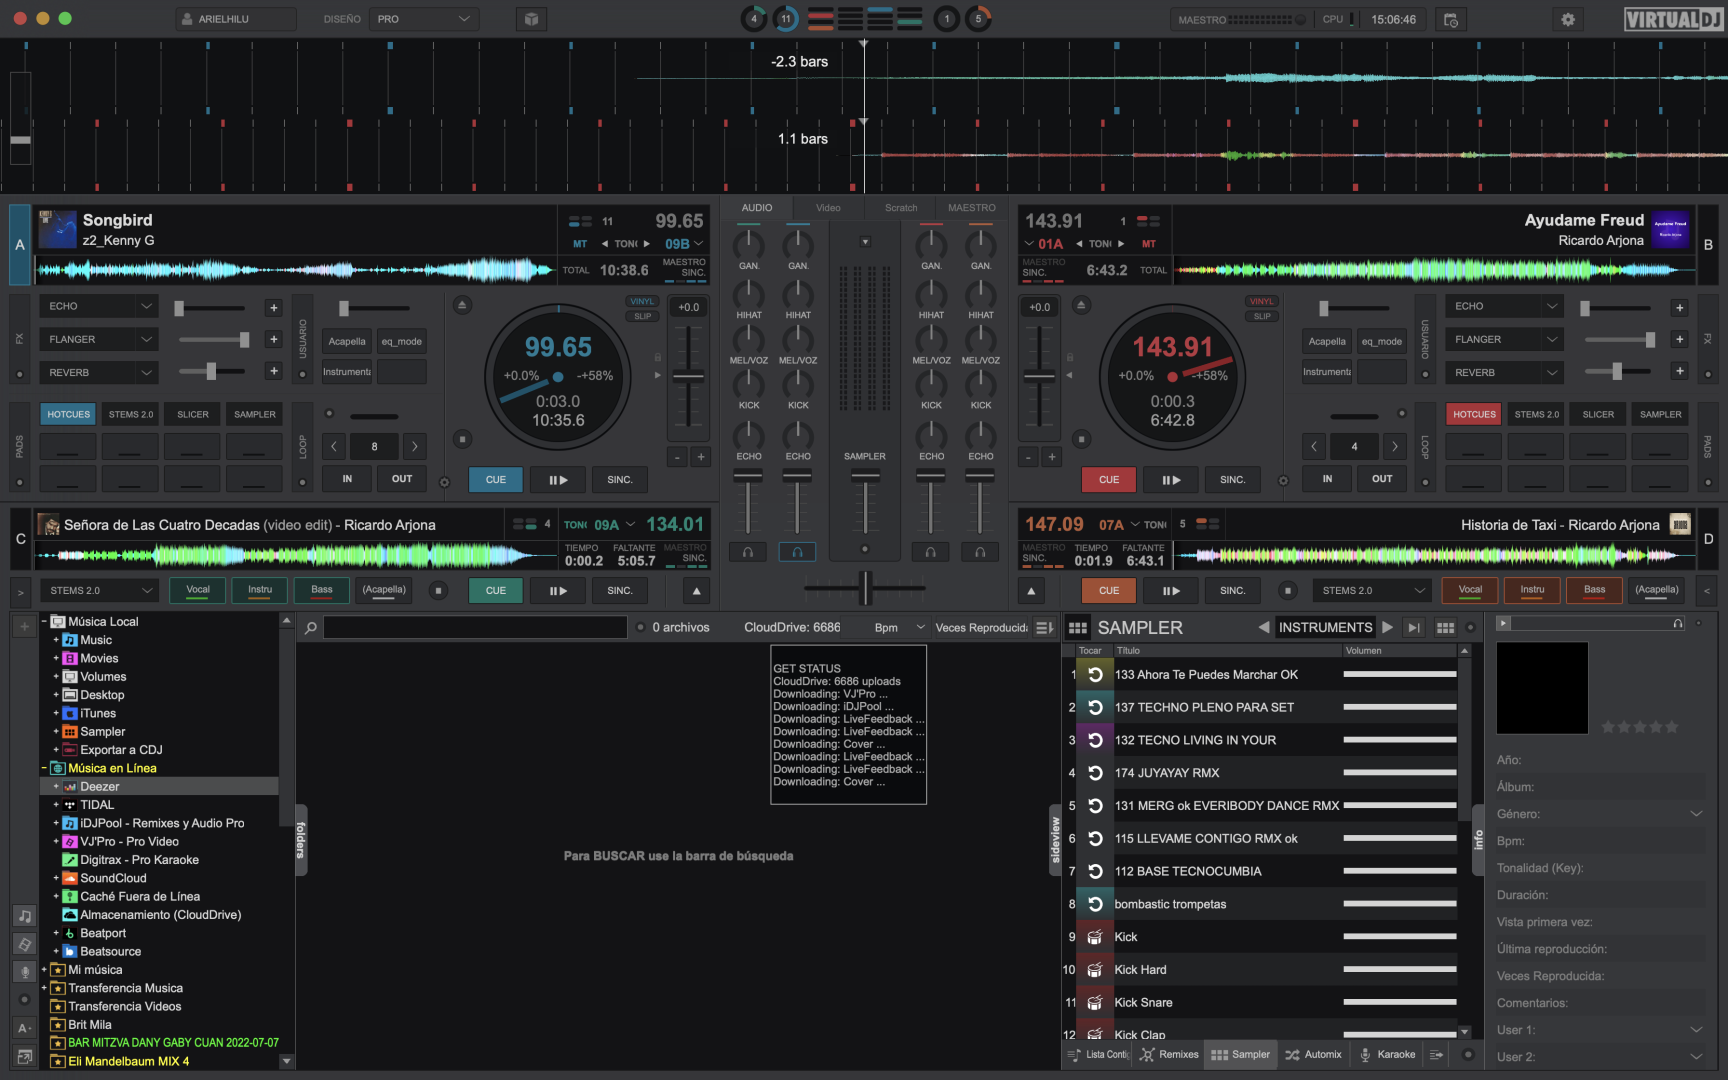1728x1080 pixels.
Task: Click the clock calendar icon beside the time
Action: pos(1451,19)
